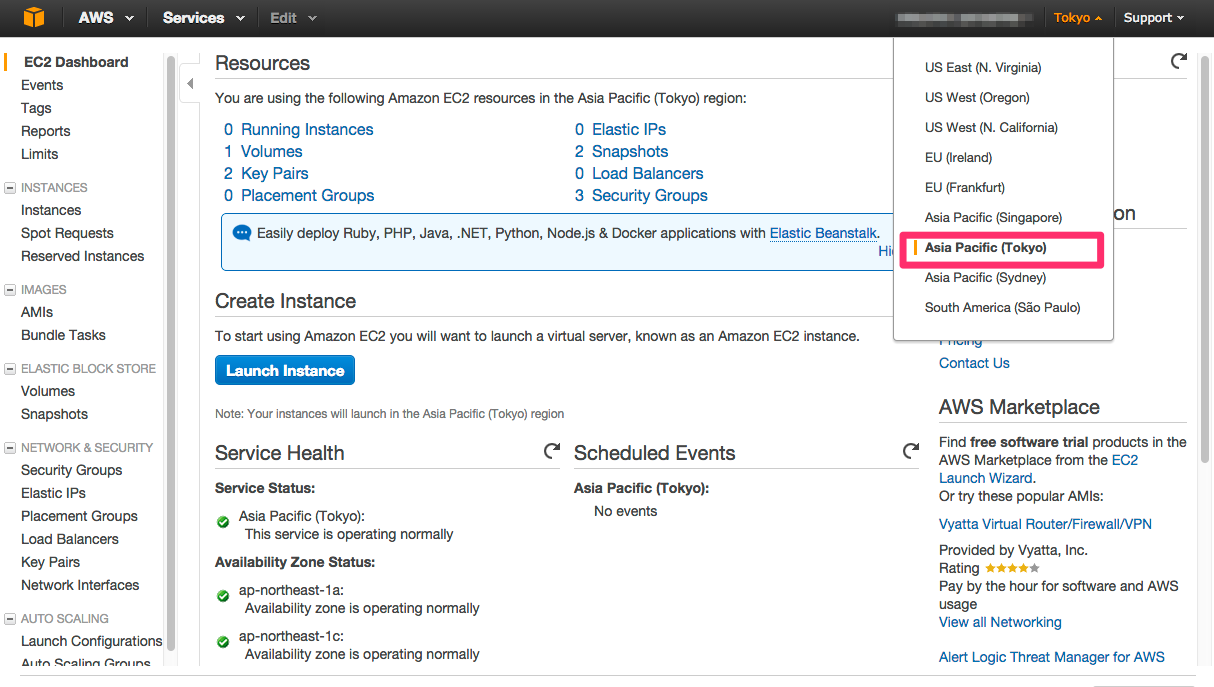Open Spot Requests in the sidebar

(67, 233)
